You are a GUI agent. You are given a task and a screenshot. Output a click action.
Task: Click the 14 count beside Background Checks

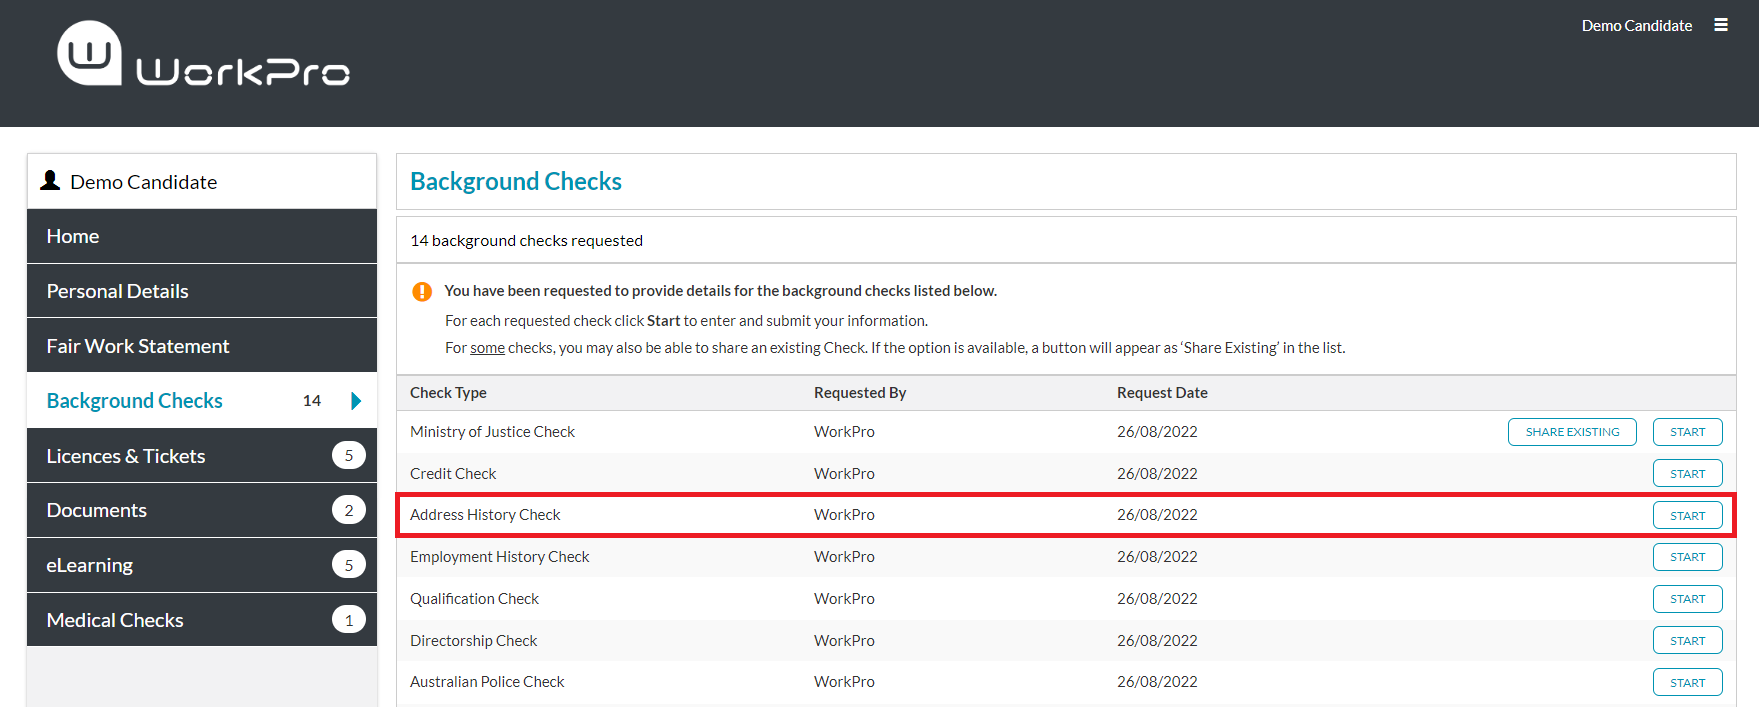pyautogui.click(x=312, y=401)
